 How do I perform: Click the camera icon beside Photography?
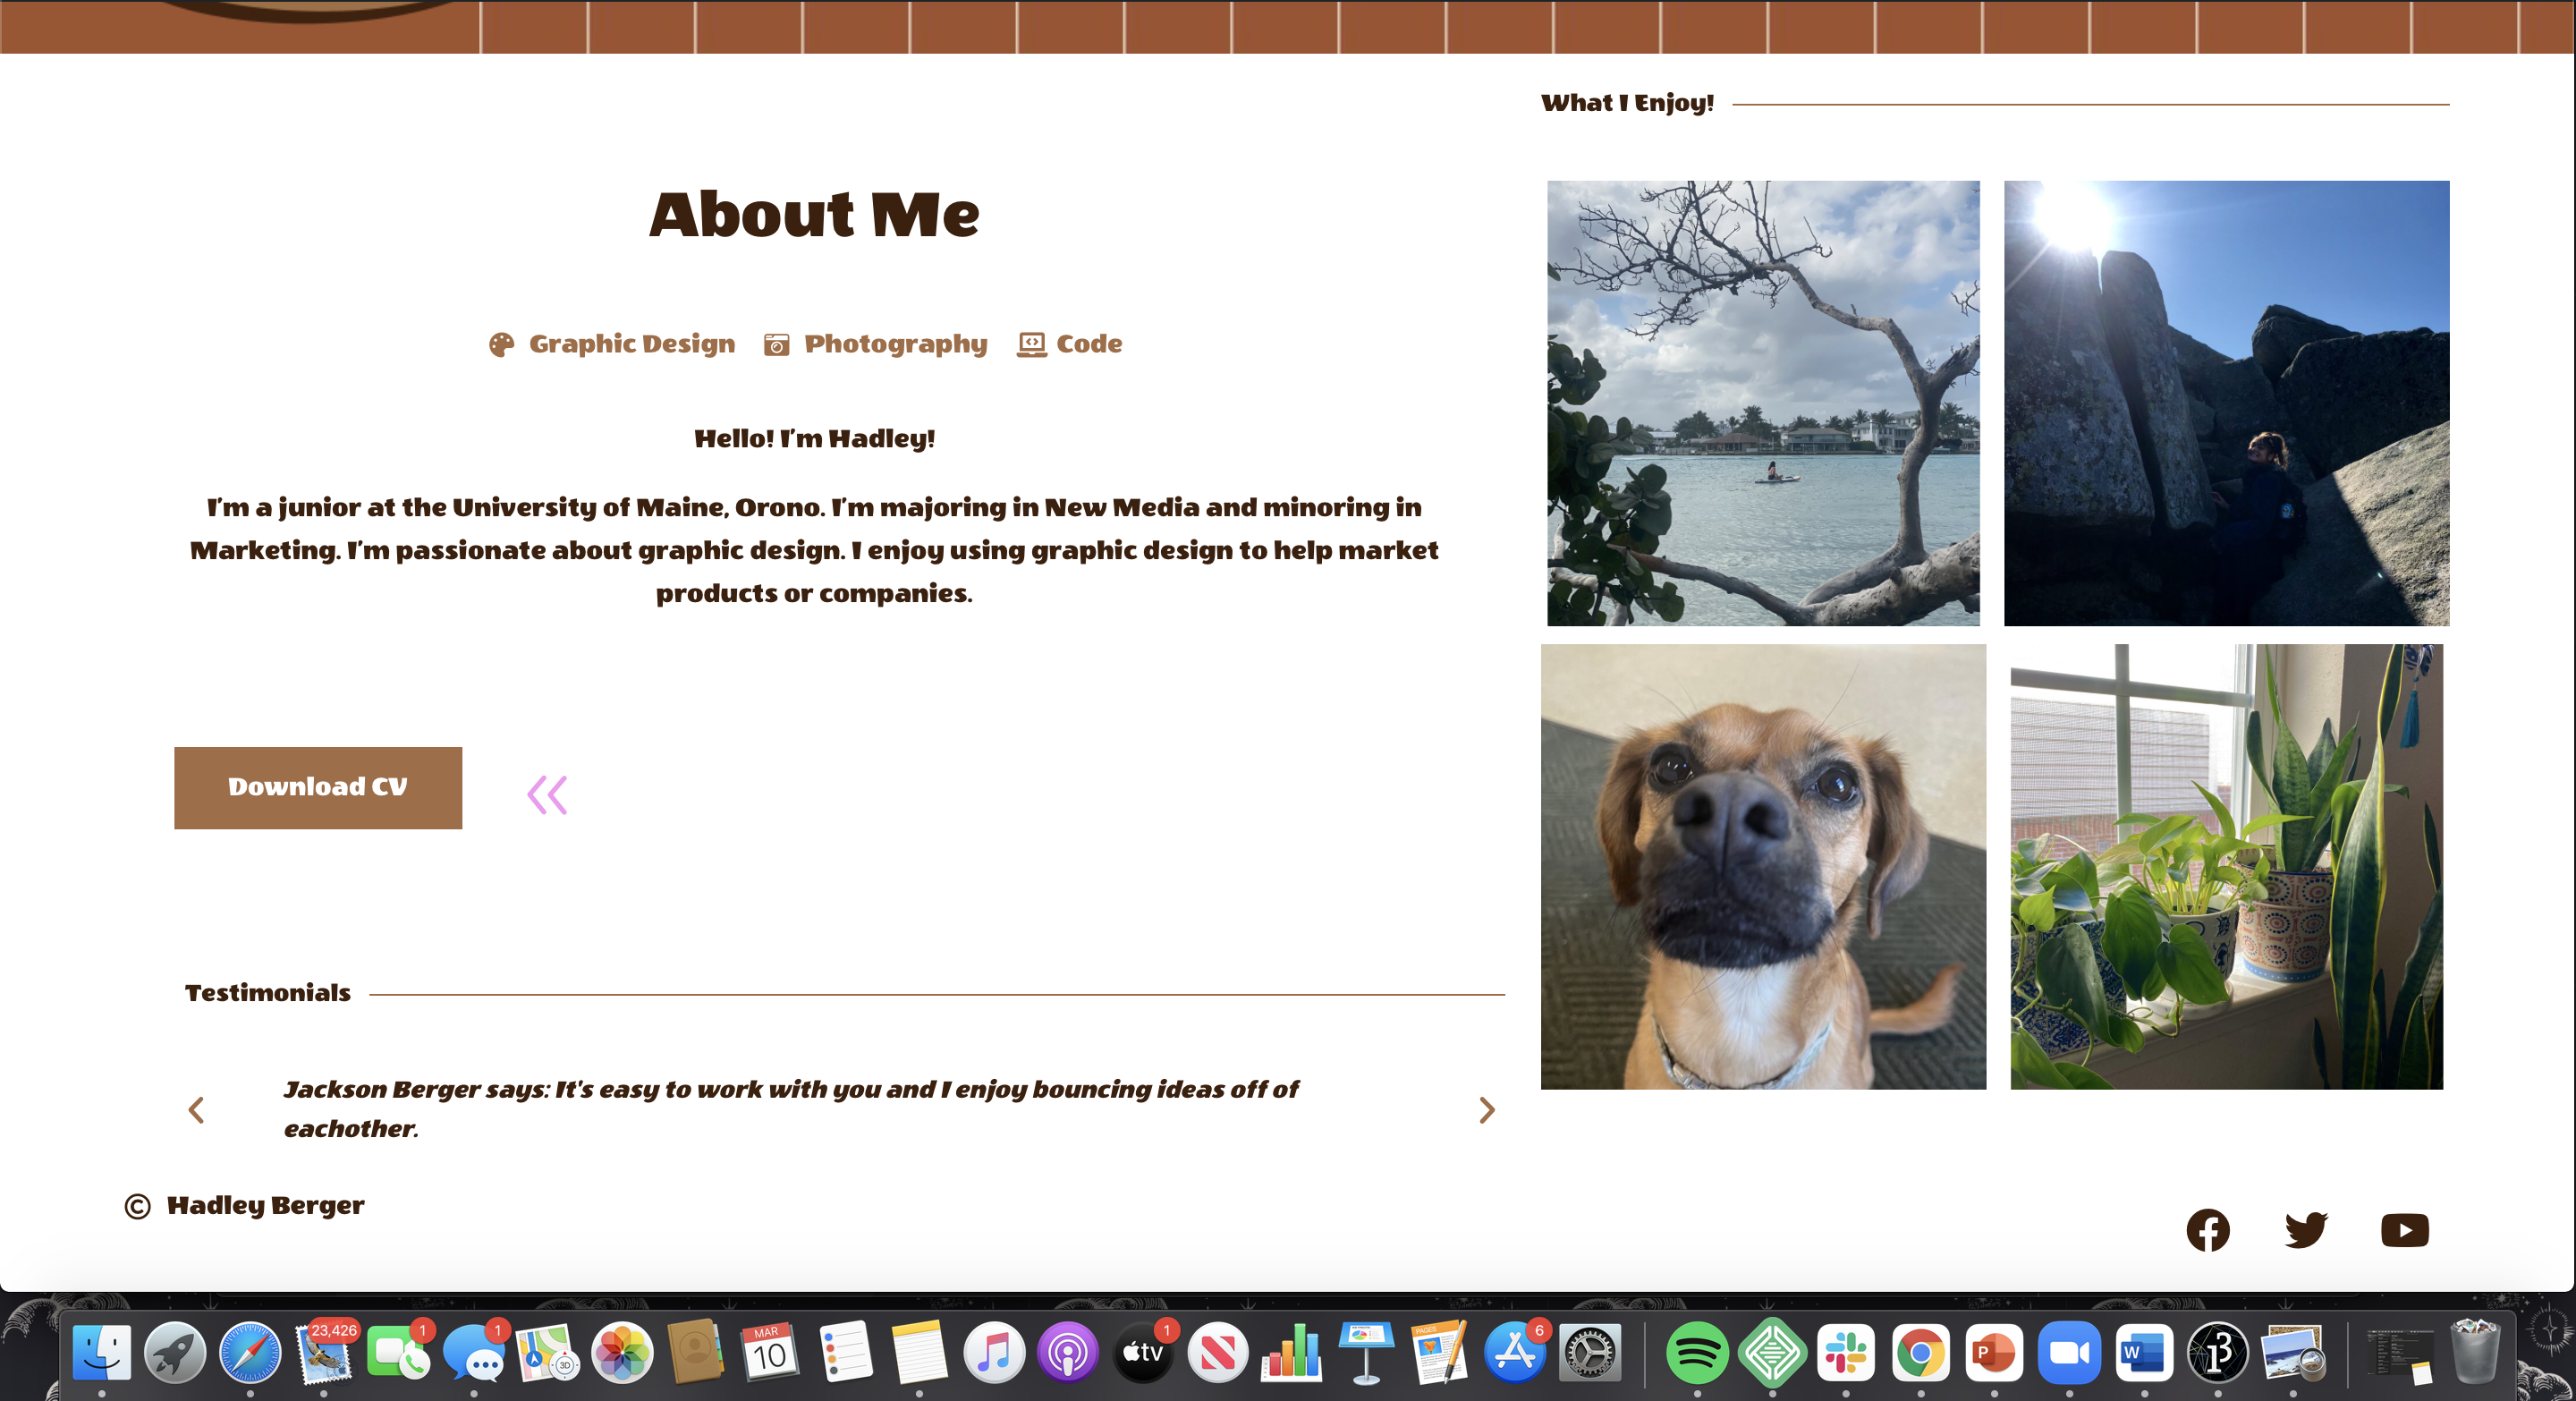pos(776,345)
